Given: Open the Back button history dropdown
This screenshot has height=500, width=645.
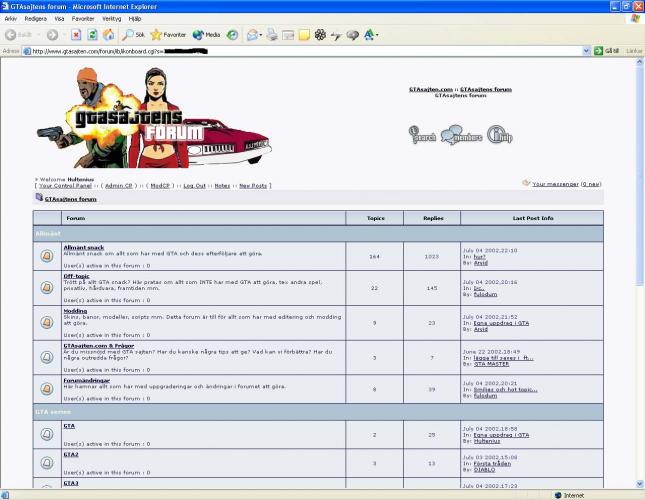Looking at the screenshot, I should pos(39,35).
